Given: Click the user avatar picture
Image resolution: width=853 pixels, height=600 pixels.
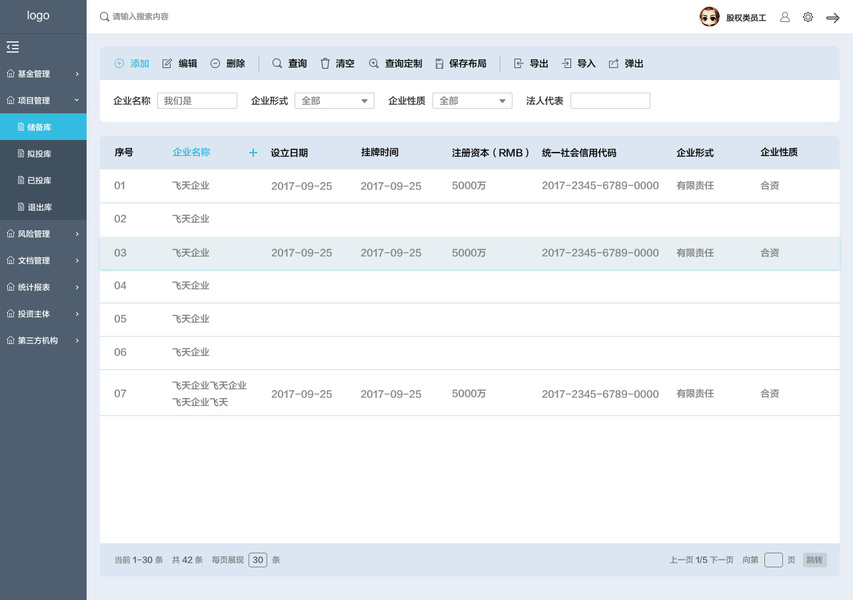Looking at the screenshot, I should 709,17.
